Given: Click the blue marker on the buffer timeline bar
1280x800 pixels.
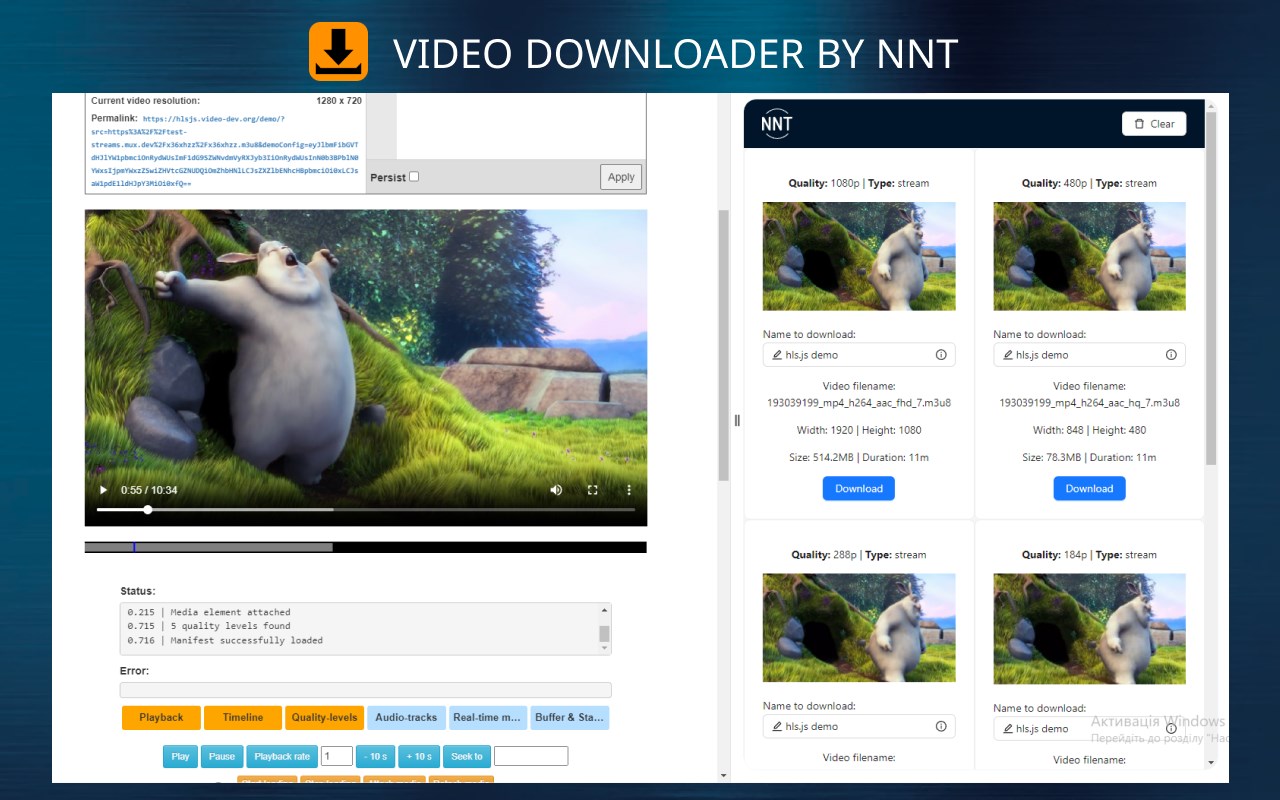Looking at the screenshot, I should click(134, 547).
